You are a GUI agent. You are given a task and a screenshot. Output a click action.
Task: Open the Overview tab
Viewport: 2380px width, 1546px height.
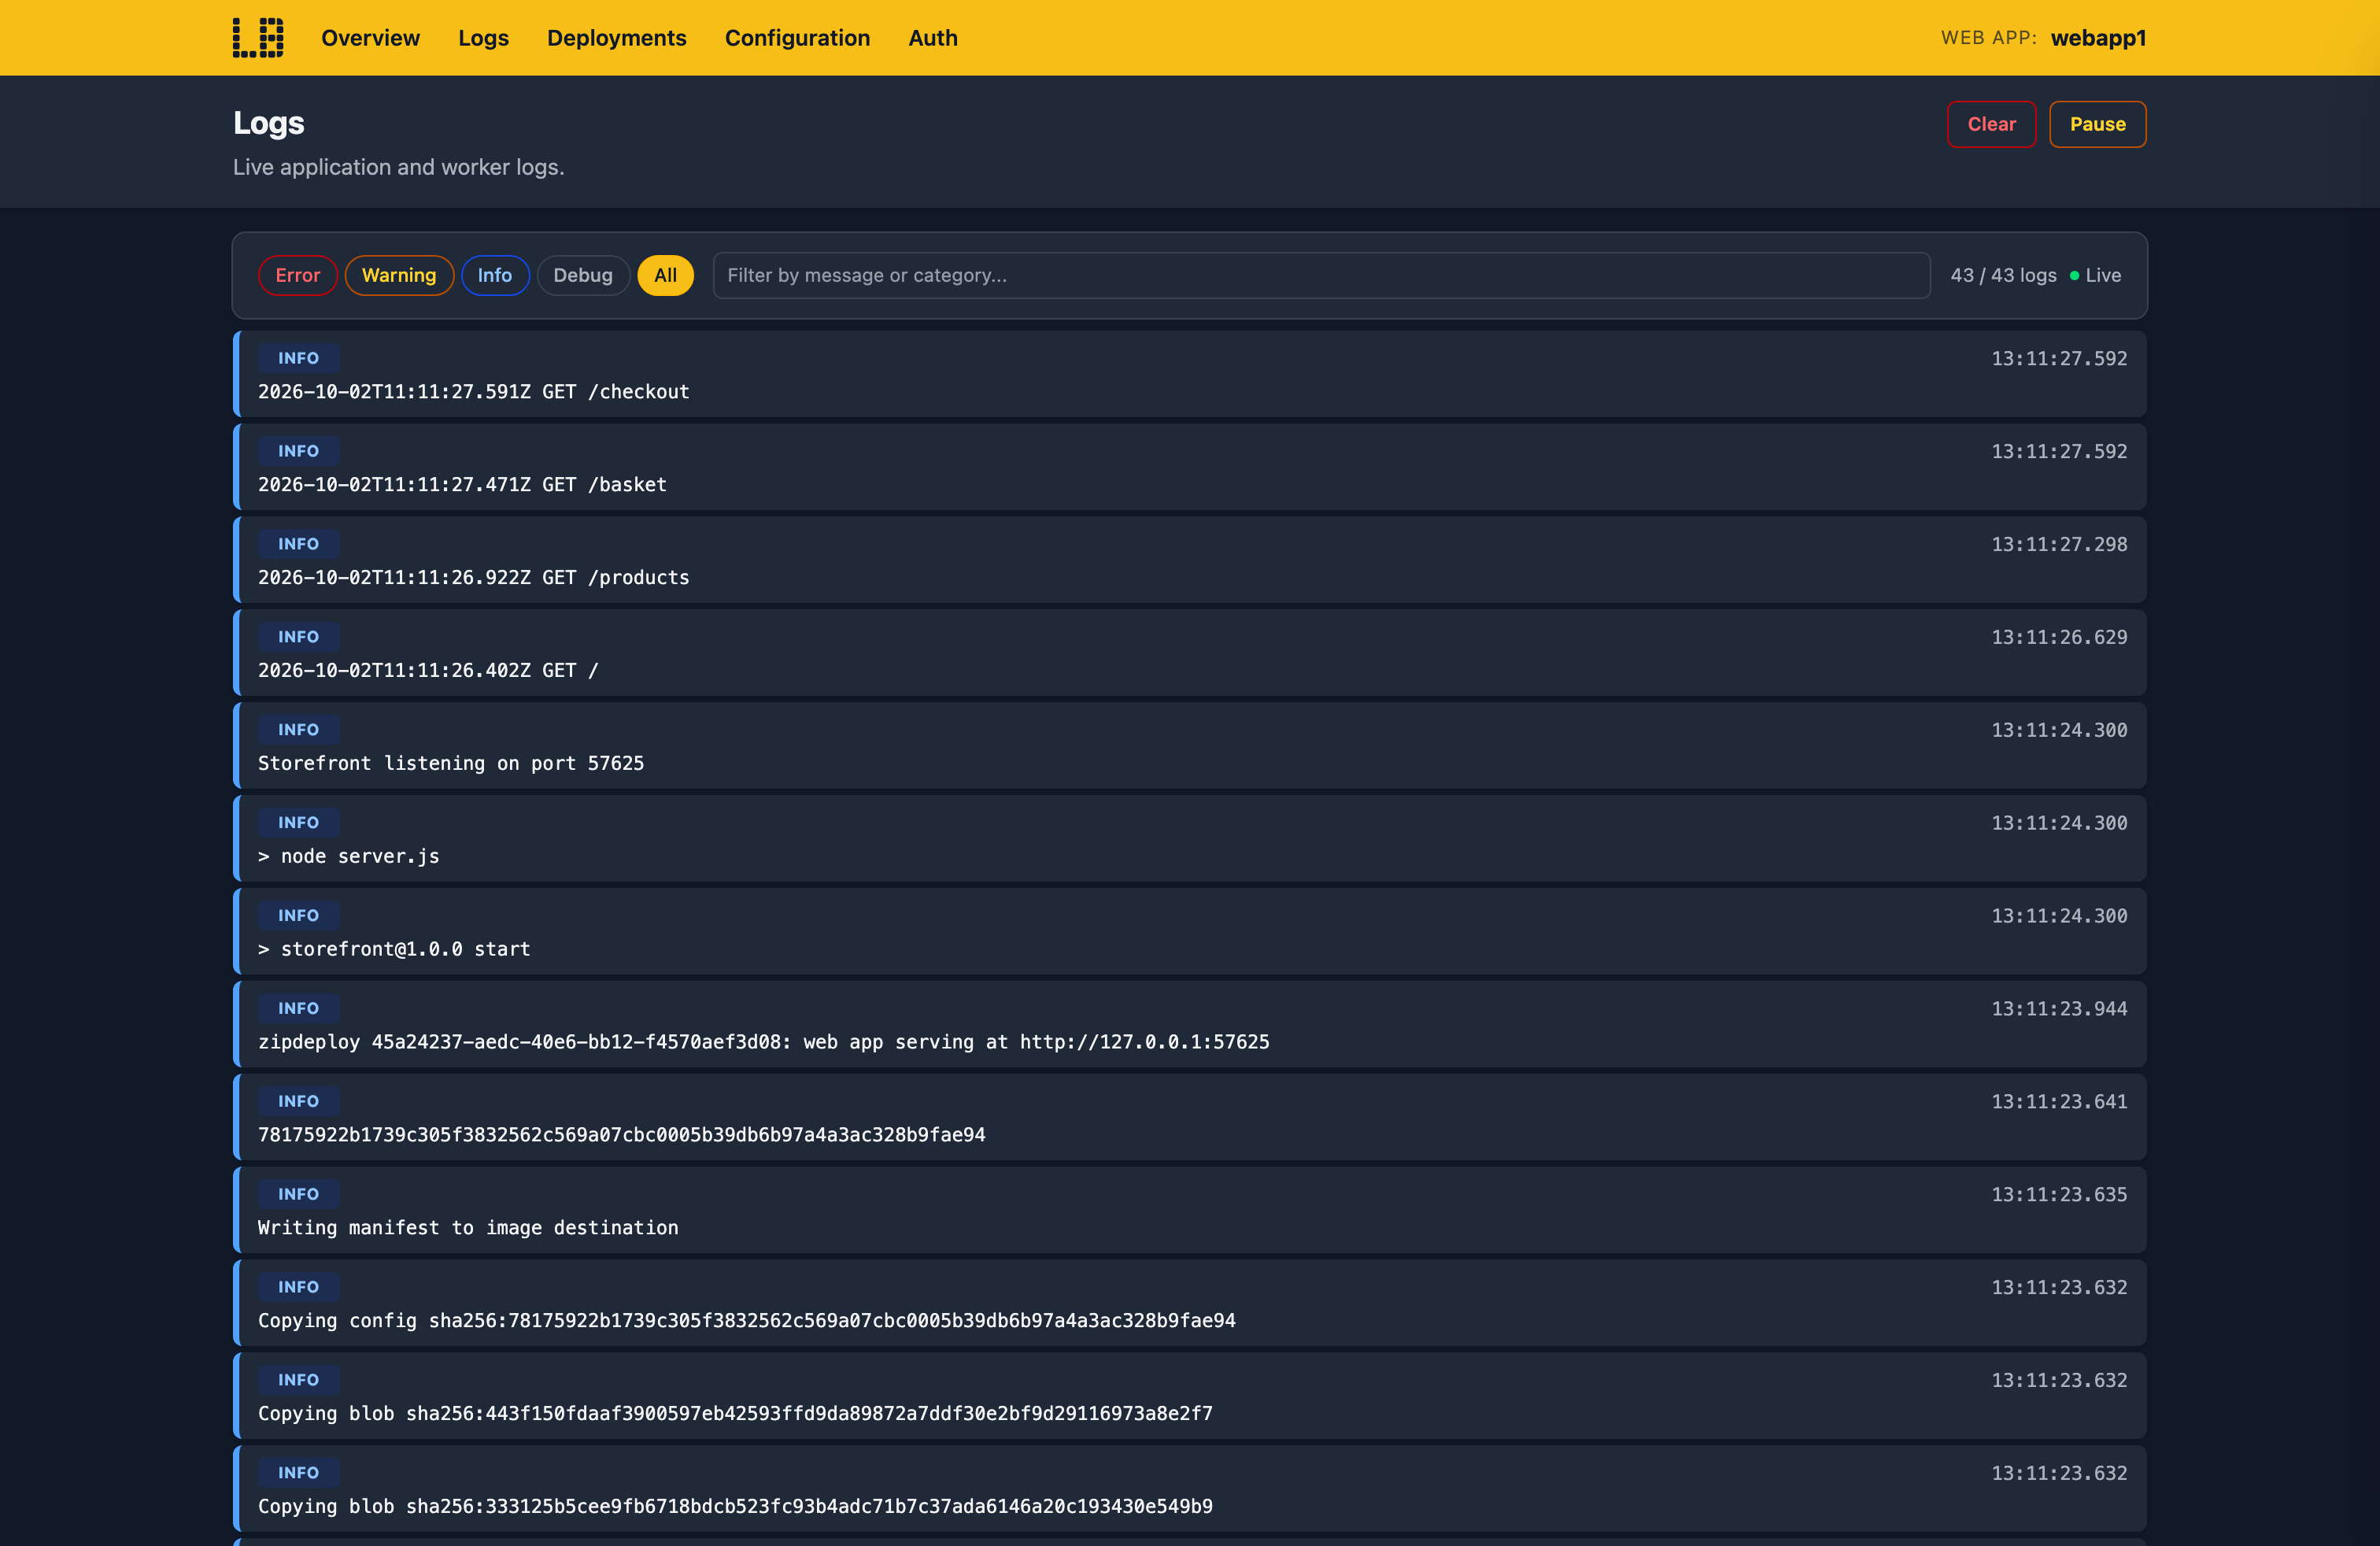pos(370,38)
